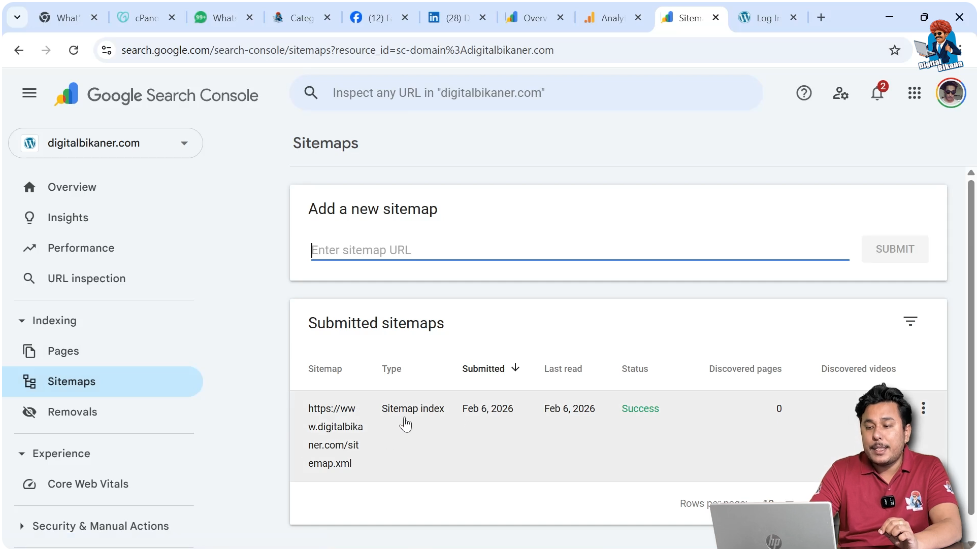Image resolution: width=978 pixels, height=549 pixels.
Task: Click the Discovered videos column header
Action: tap(858, 369)
